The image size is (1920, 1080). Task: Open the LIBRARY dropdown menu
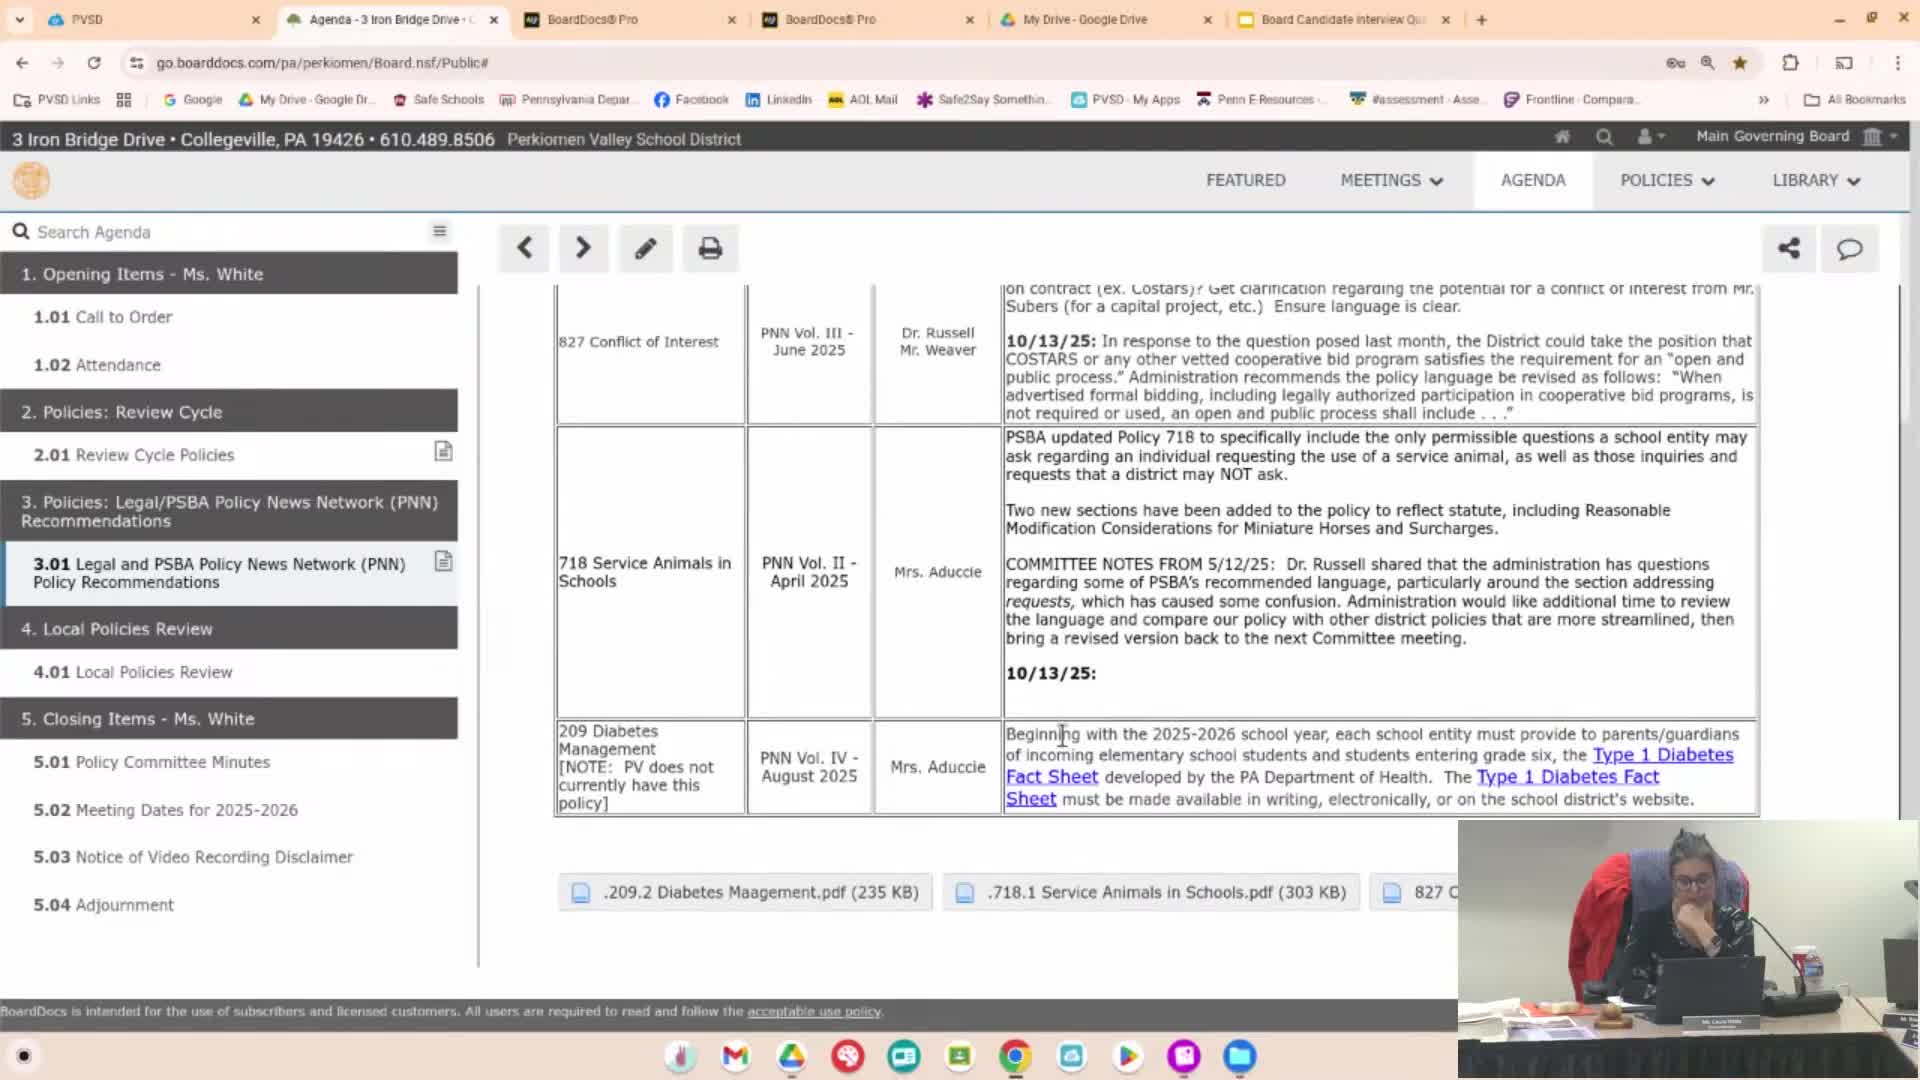[1816, 180]
